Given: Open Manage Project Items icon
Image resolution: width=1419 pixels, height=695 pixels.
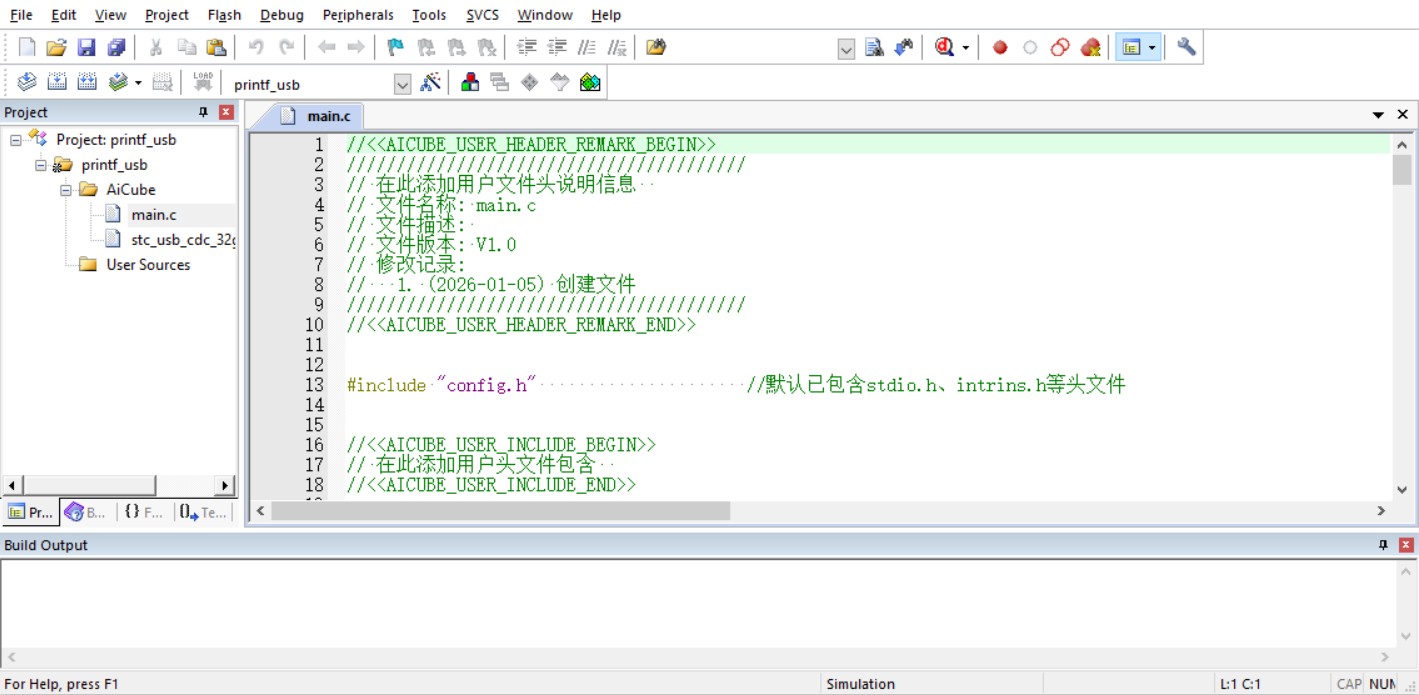Looking at the screenshot, I should tap(469, 83).
